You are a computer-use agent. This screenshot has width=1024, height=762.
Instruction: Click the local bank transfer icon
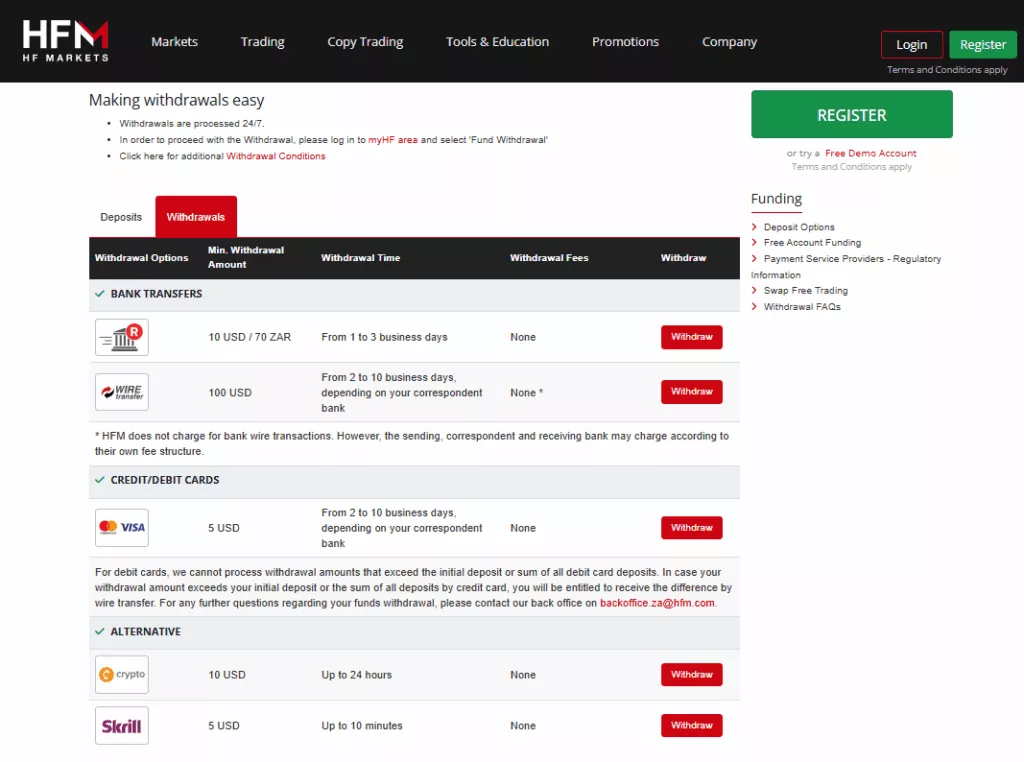[121, 337]
